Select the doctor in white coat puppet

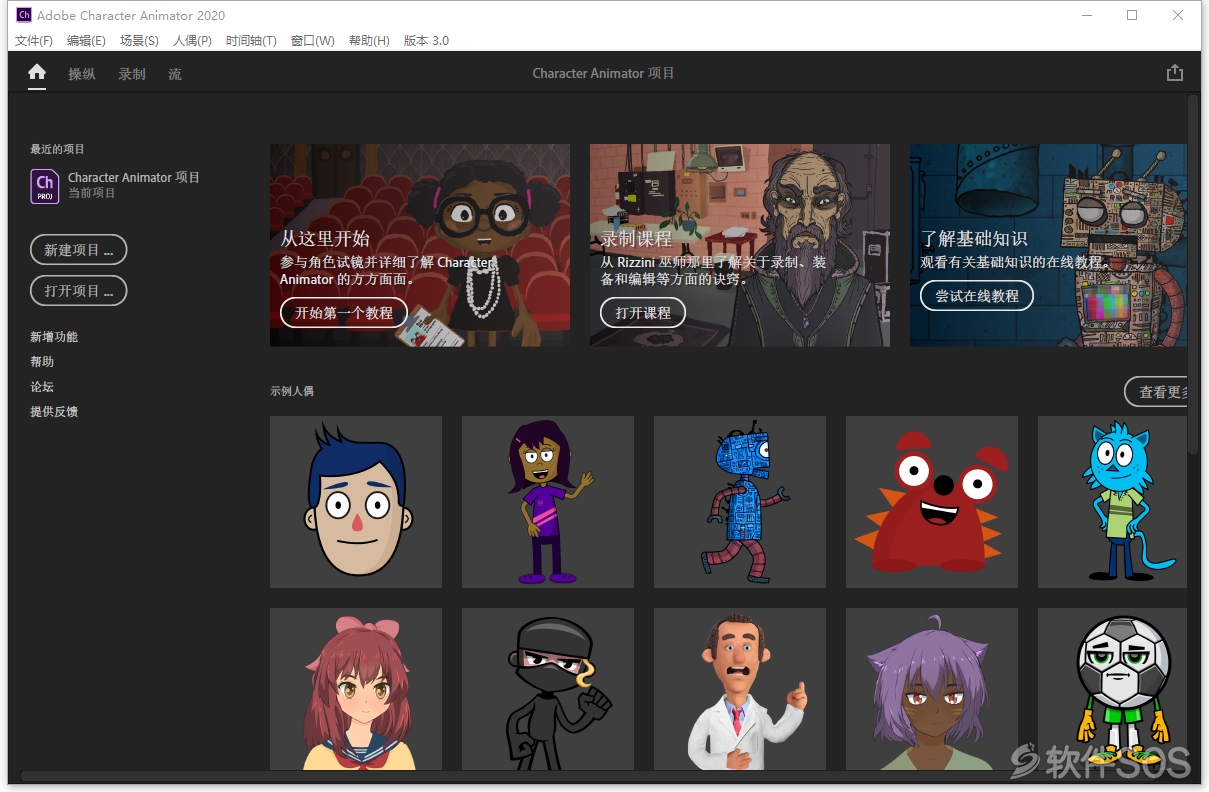(x=740, y=689)
